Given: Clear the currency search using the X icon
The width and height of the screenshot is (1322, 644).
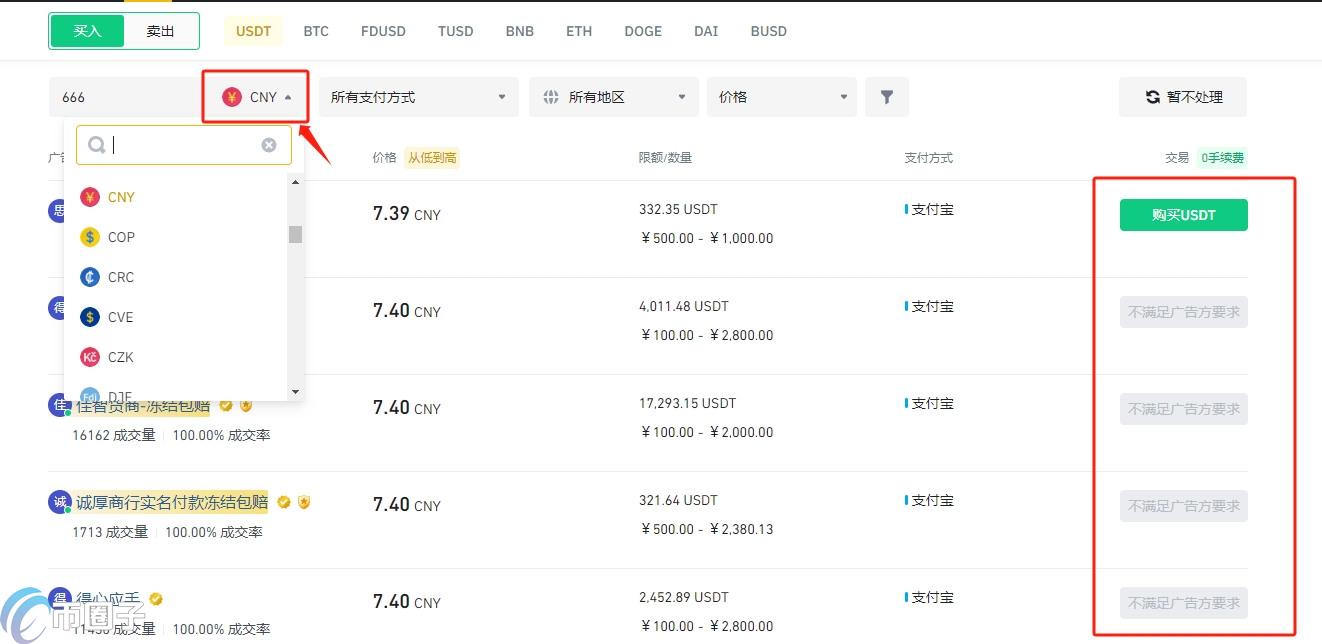Looking at the screenshot, I should (x=269, y=145).
